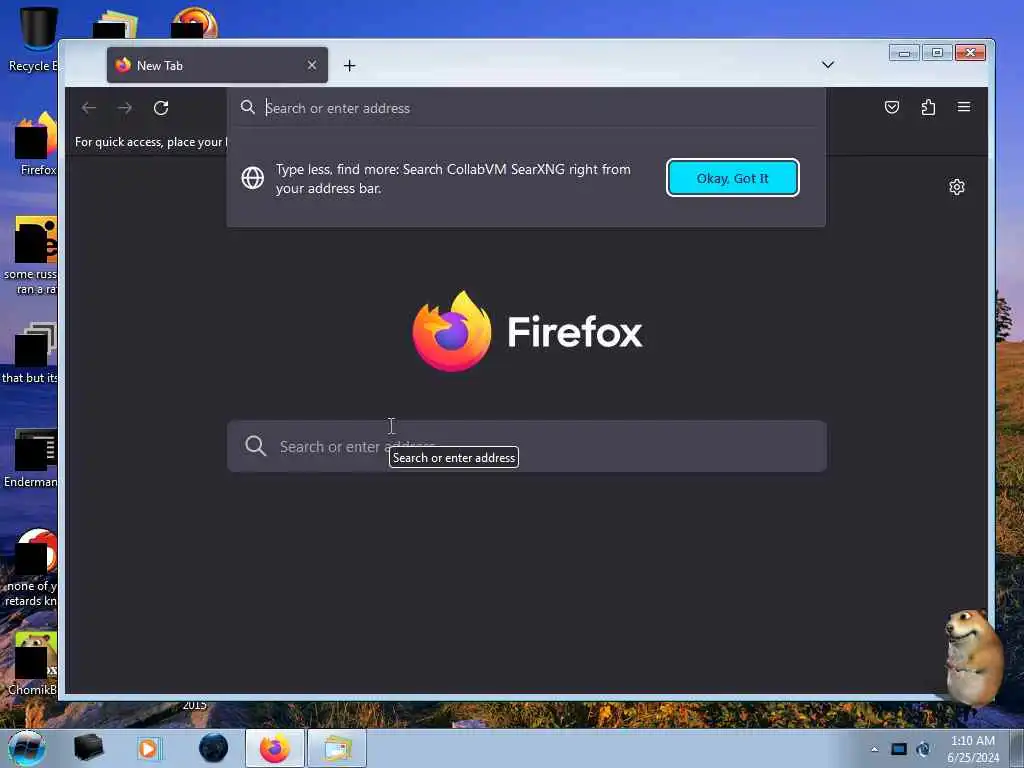
Task: Open the Windows Start orb
Action: (x=27, y=748)
